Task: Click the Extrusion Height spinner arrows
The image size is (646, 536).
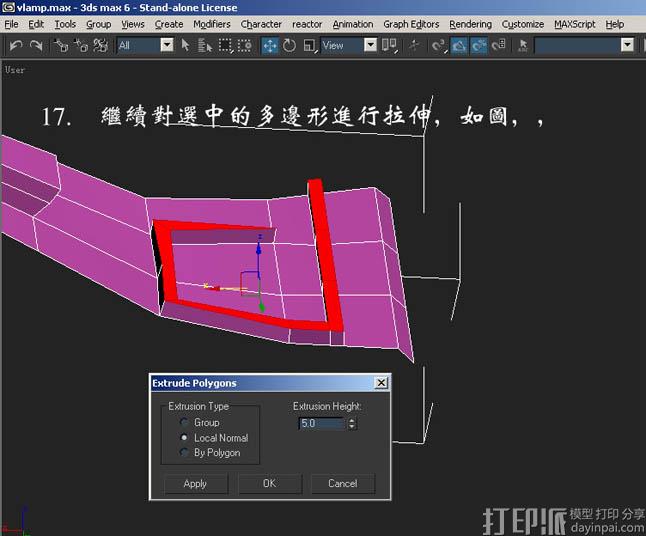Action: coord(352,424)
